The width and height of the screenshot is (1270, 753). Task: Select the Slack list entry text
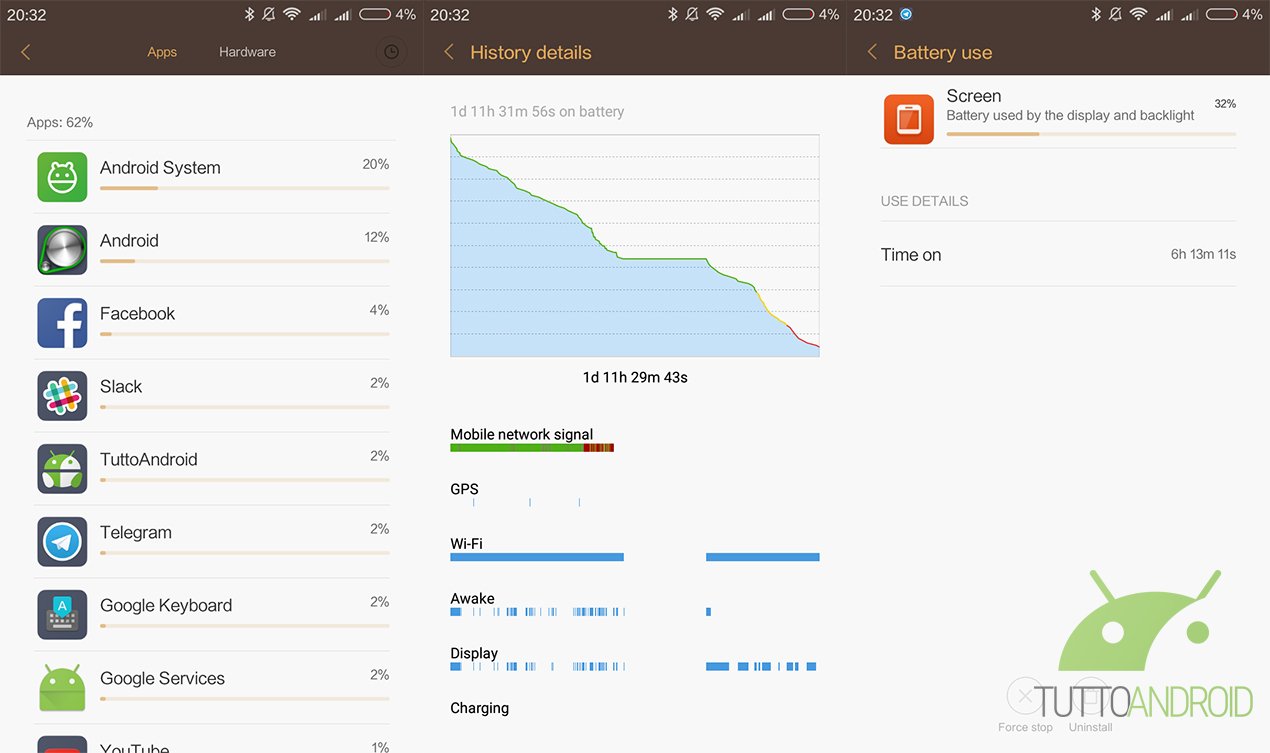click(121, 387)
